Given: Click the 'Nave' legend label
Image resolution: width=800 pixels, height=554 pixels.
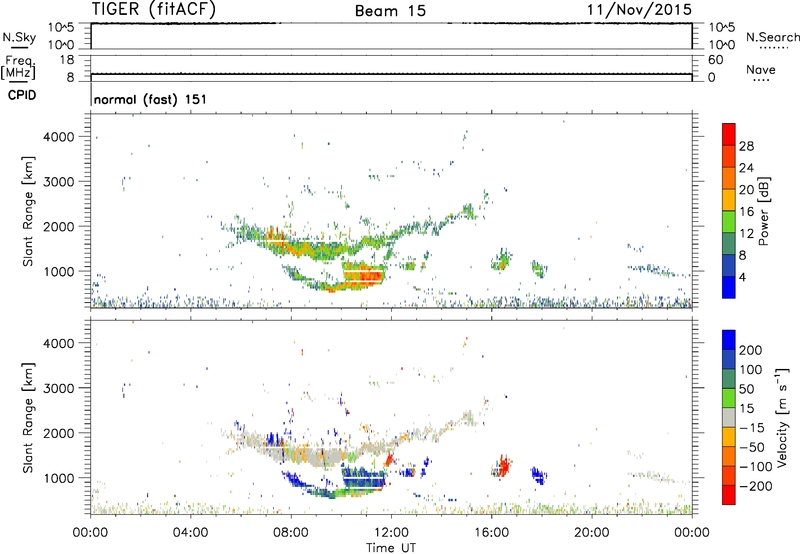Looking at the screenshot, I should coord(761,69).
